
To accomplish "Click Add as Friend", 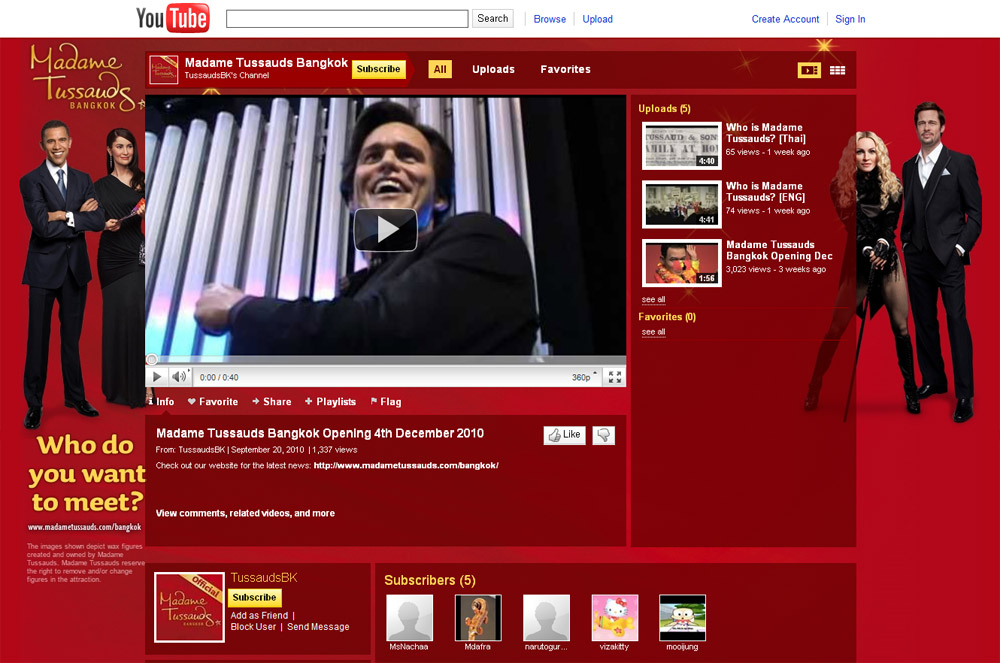I will point(259,615).
